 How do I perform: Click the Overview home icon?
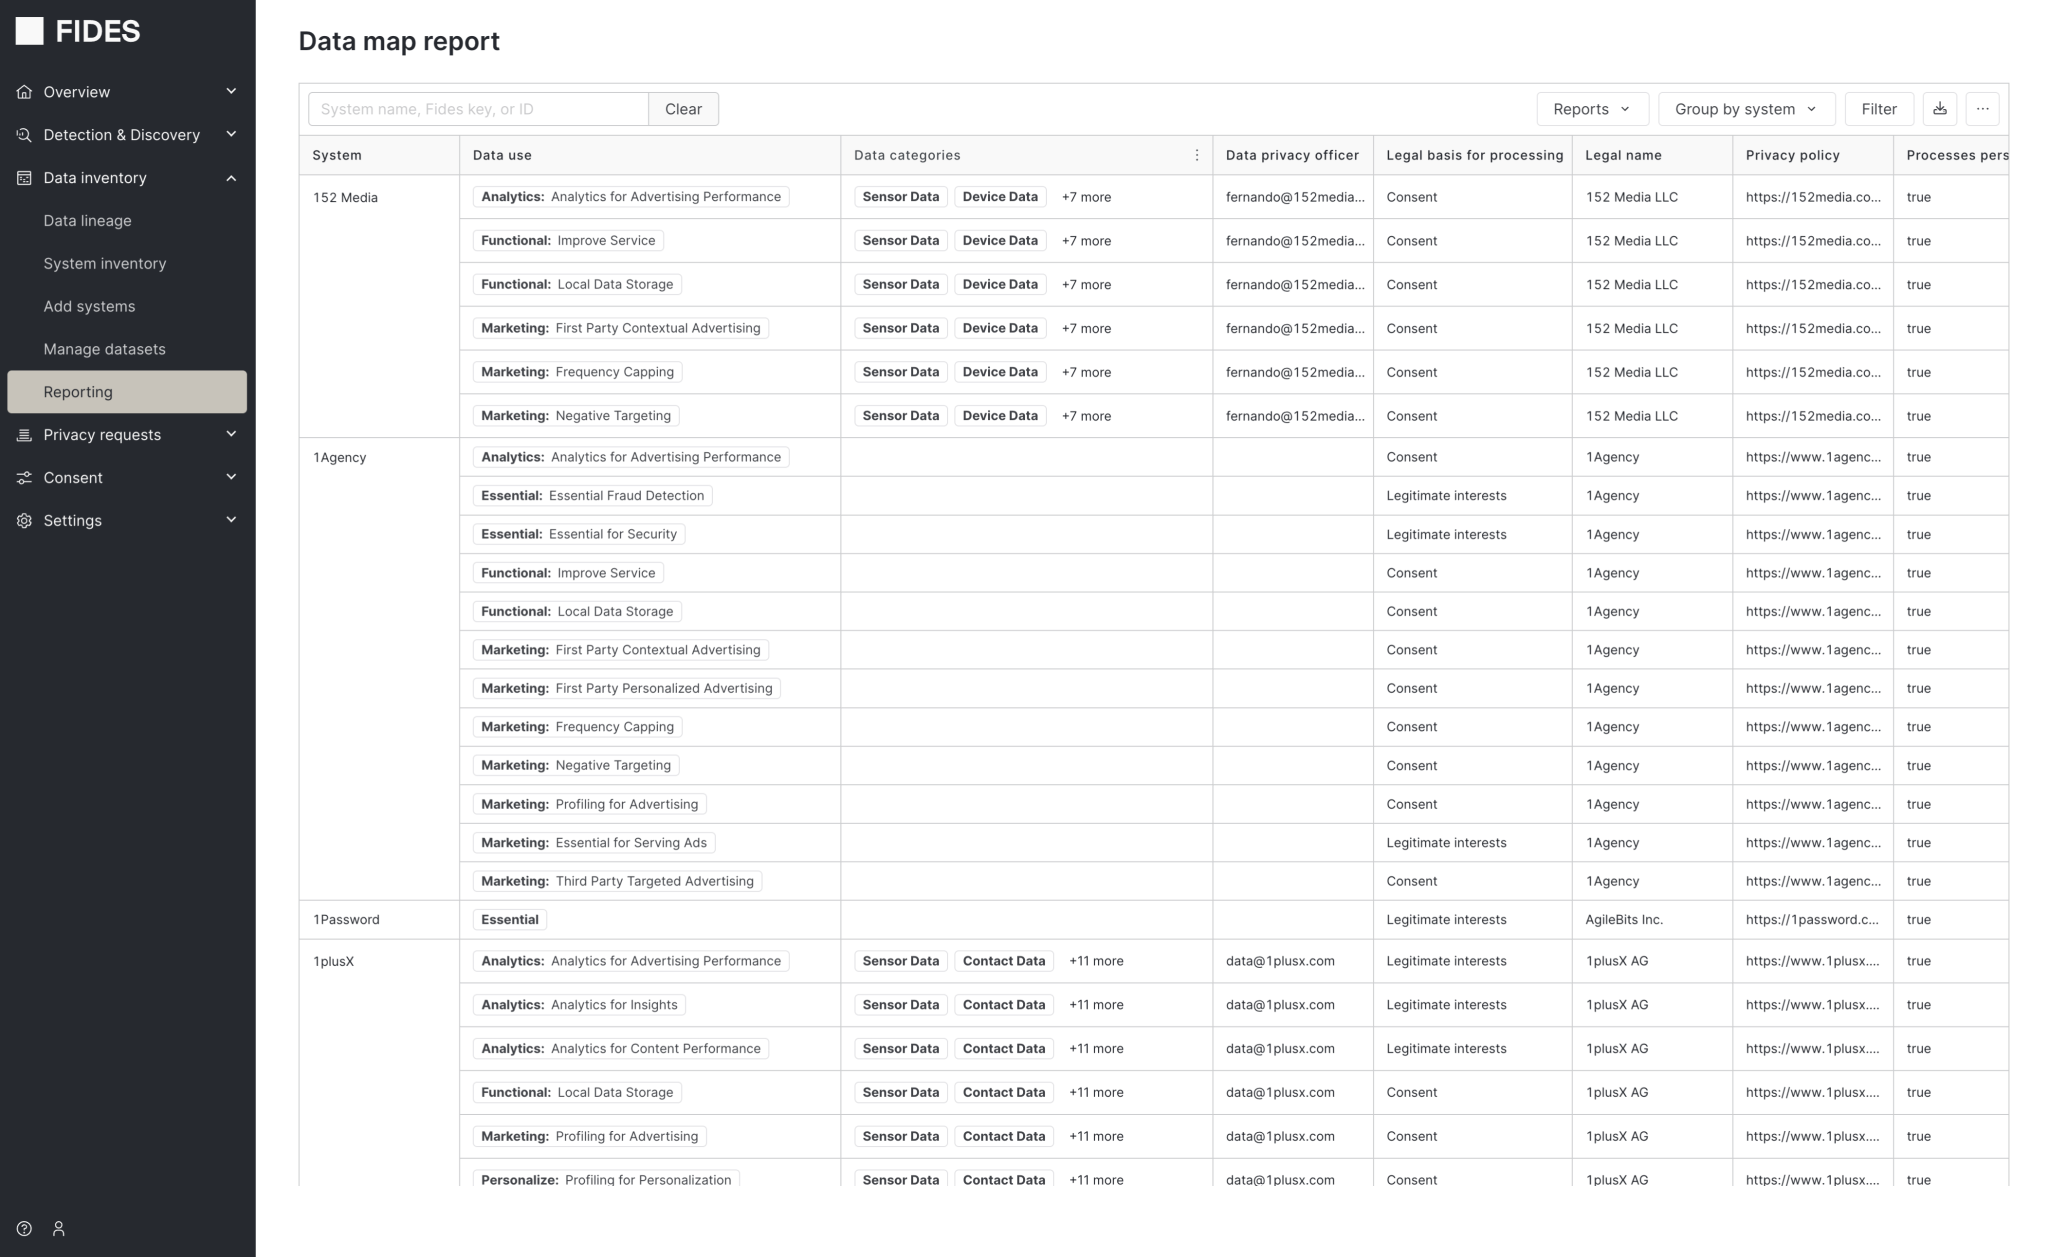[x=24, y=92]
